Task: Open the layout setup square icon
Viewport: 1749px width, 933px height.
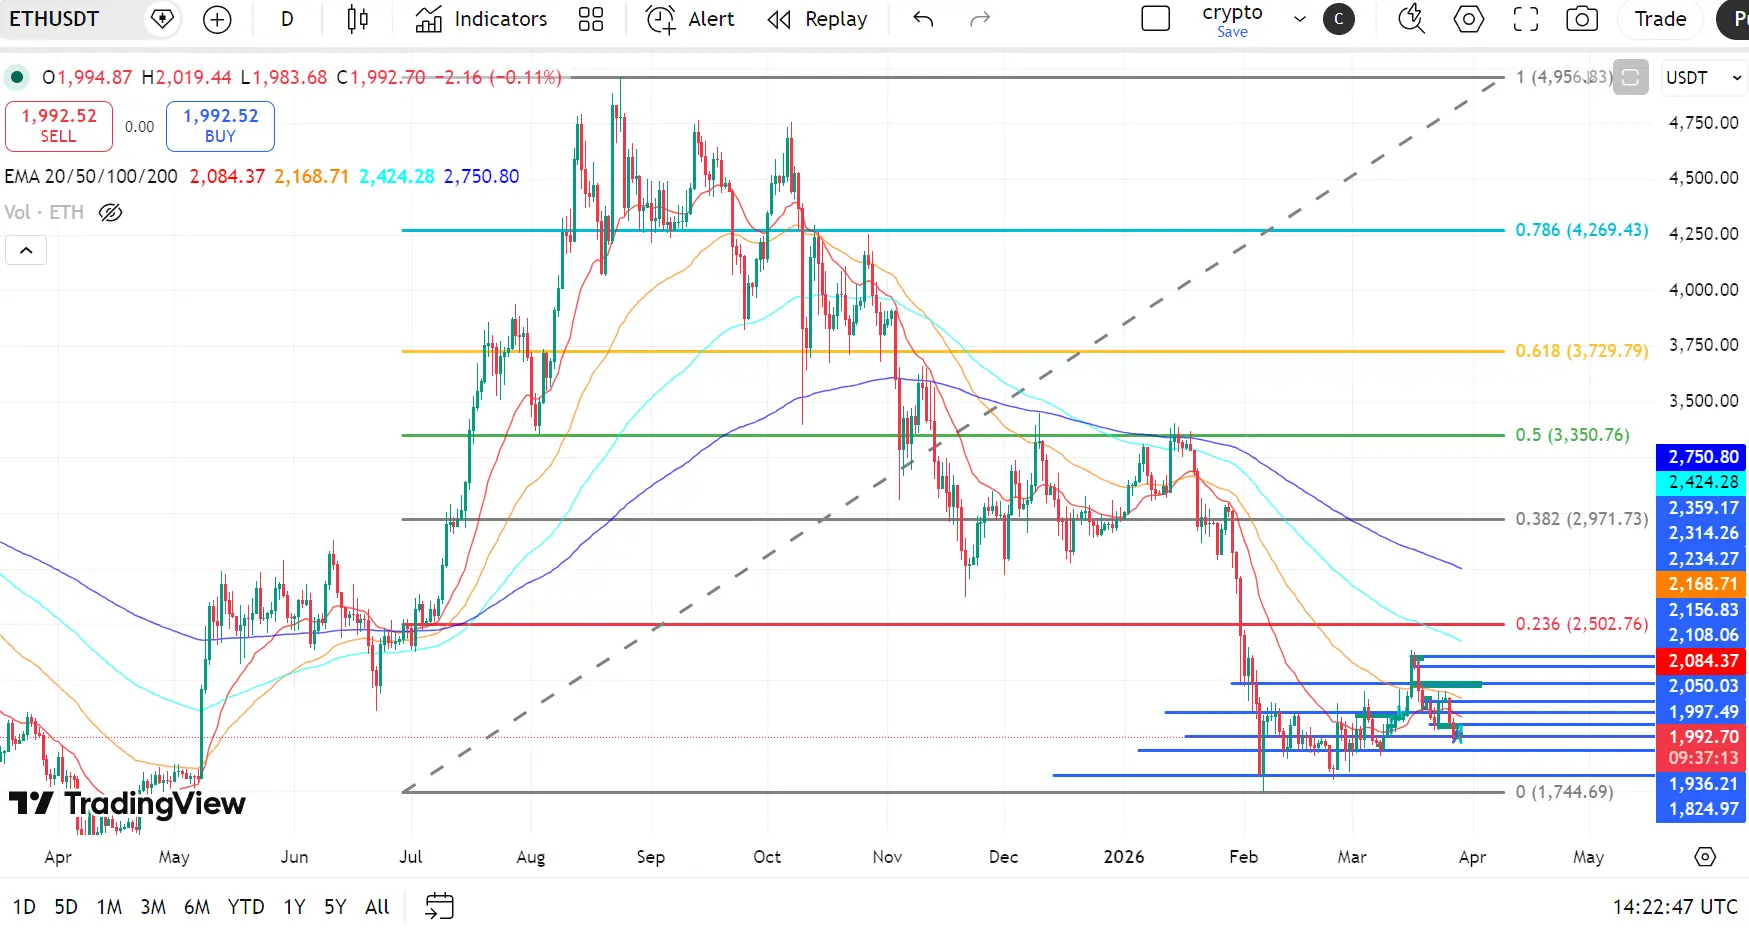Action: pos(1156,19)
